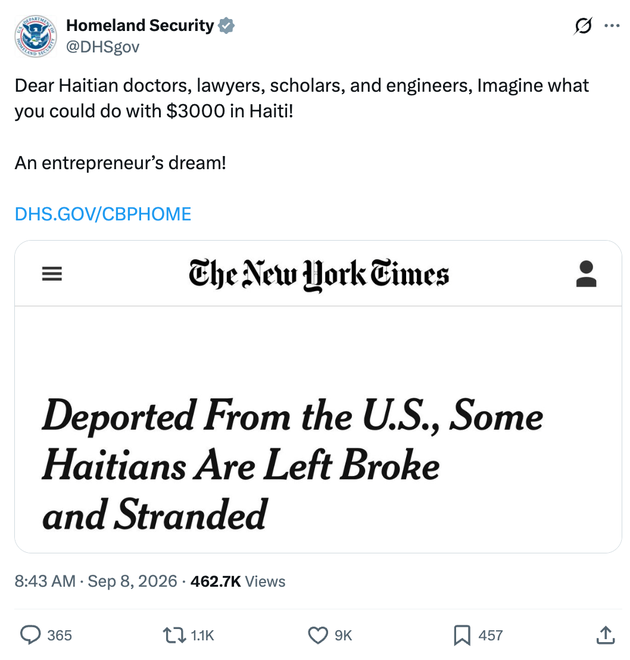Open the Grok icon at top right
The height and width of the screenshot is (660, 630).
coord(583,26)
